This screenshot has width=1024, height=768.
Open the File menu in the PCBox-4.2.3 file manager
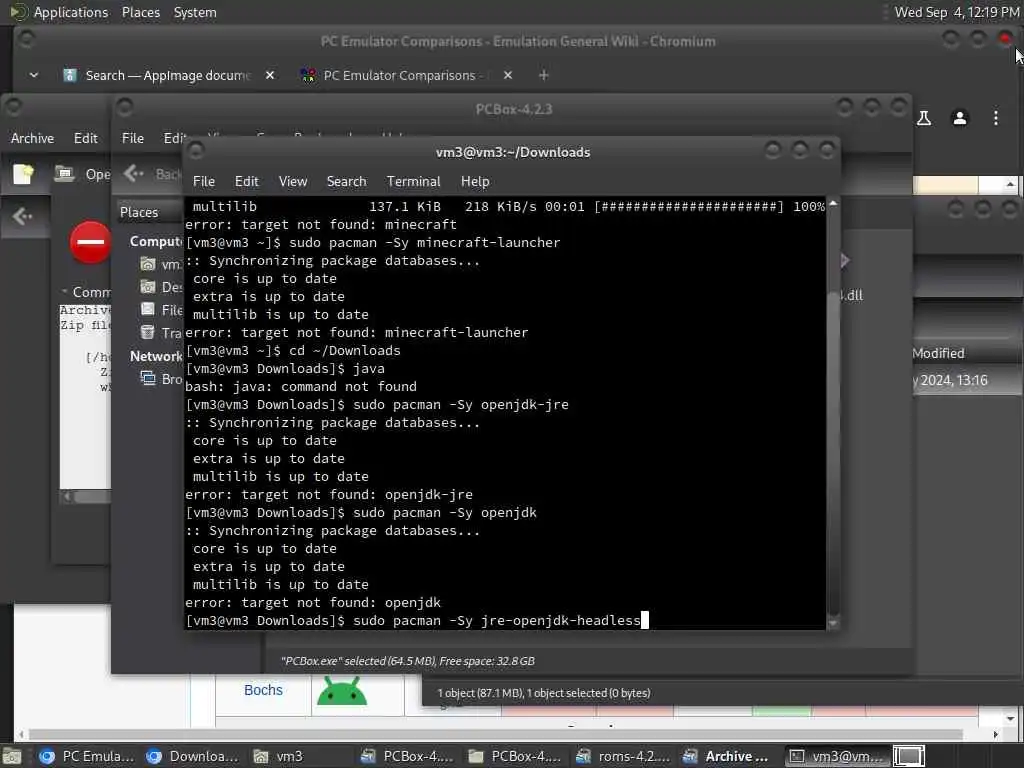[133, 138]
